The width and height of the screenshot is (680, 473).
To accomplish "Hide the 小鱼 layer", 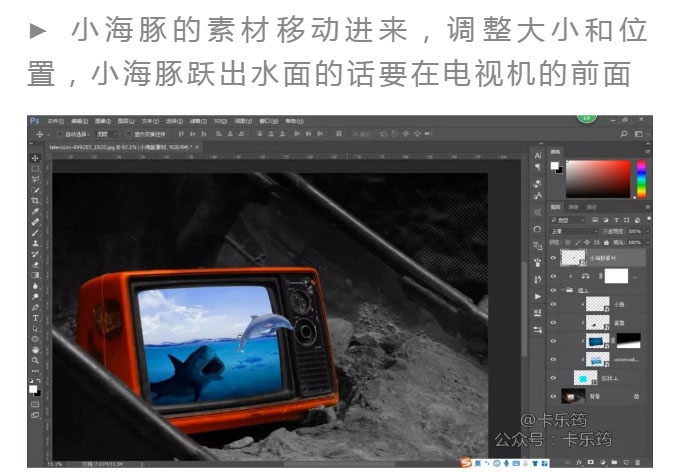I will (553, 304).
